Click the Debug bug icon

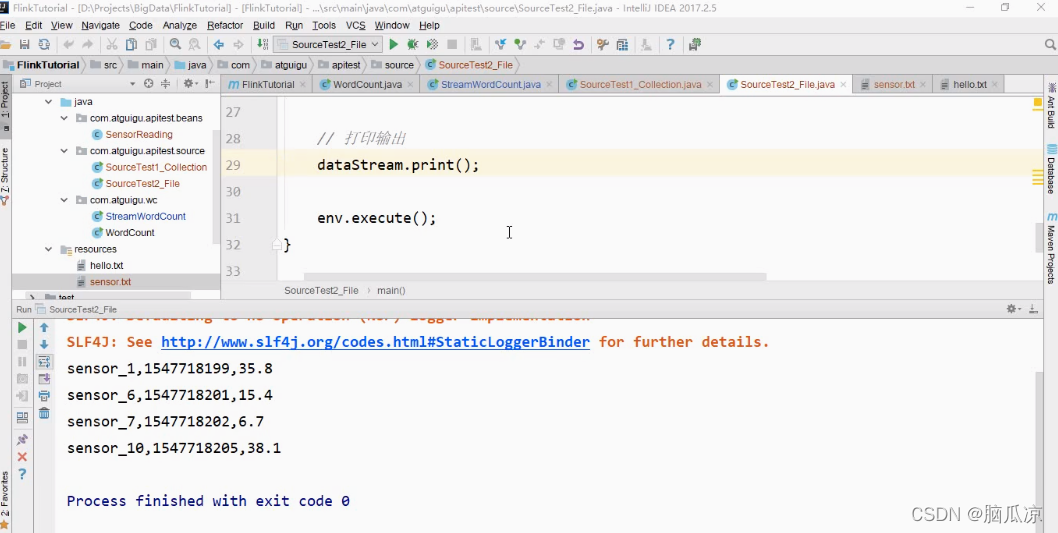[x=413, y=45]
